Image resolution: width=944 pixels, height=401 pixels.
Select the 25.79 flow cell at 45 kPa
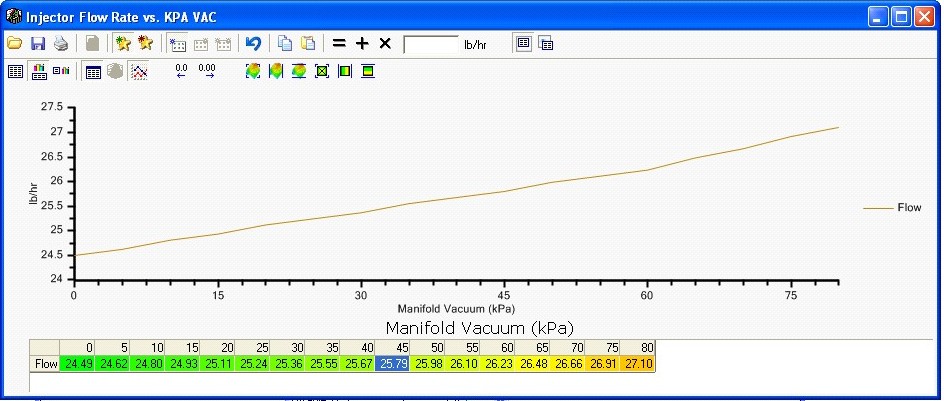coord(394,364)
